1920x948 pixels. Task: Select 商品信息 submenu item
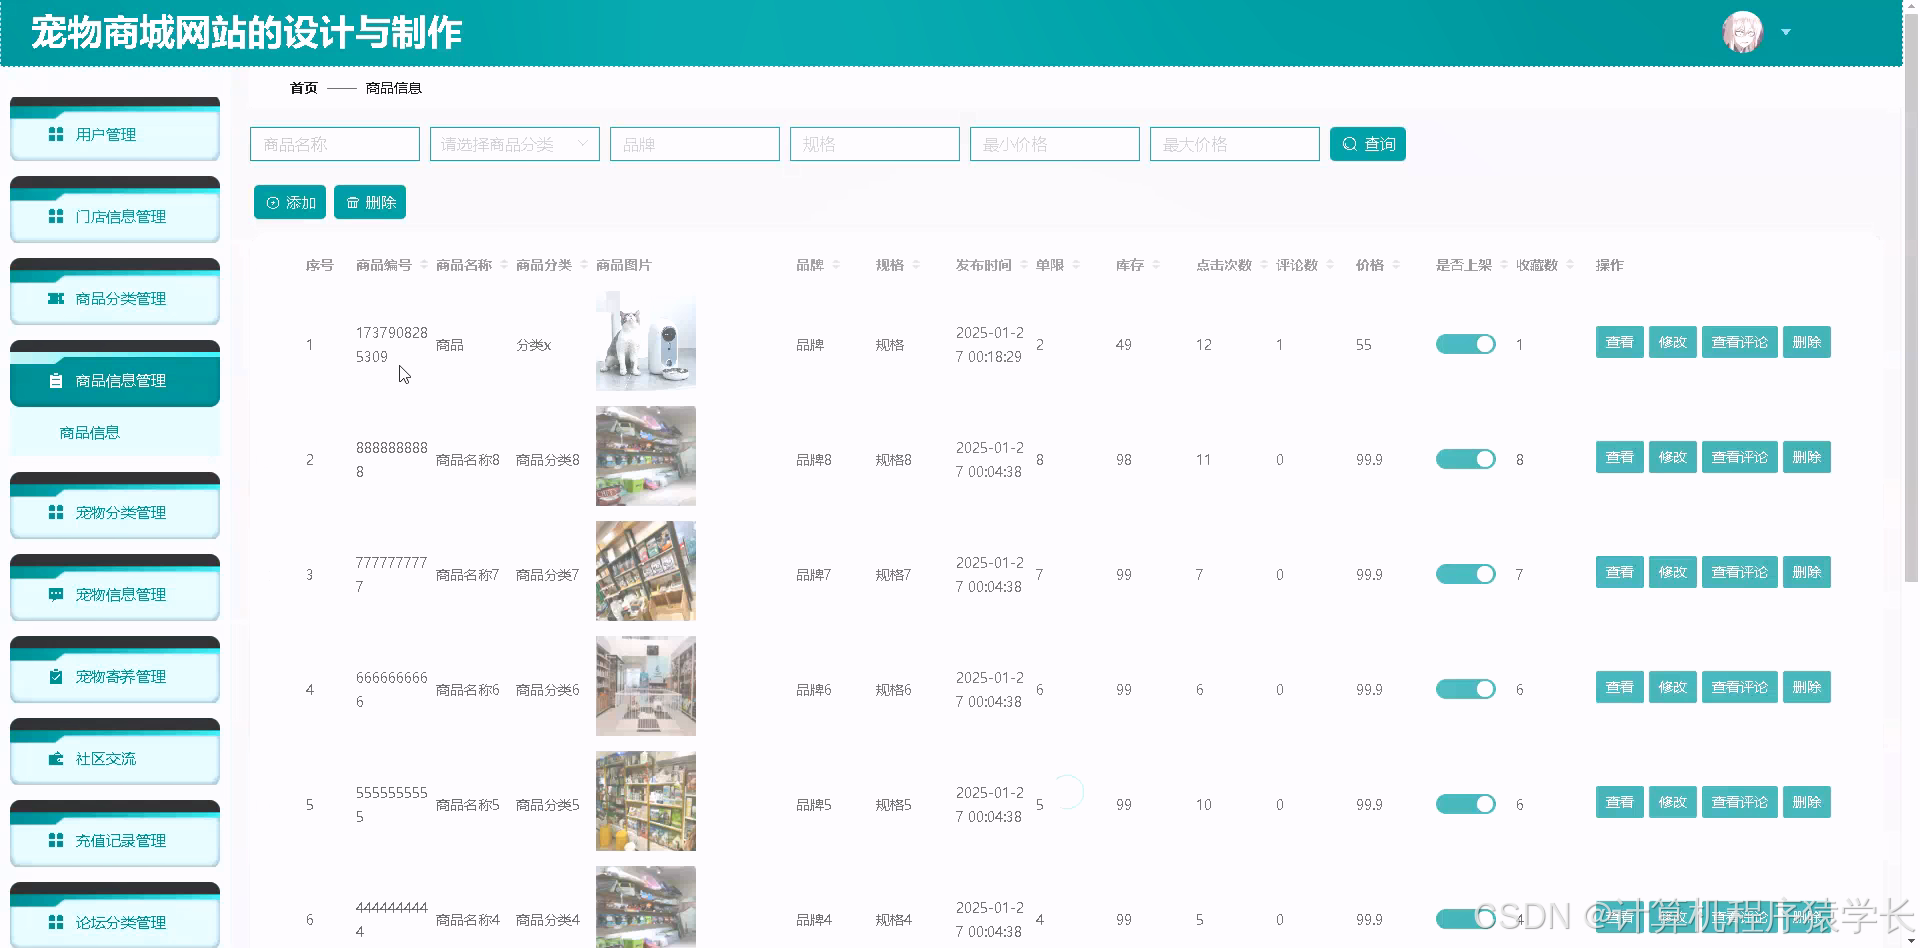[x=115, y=433]
